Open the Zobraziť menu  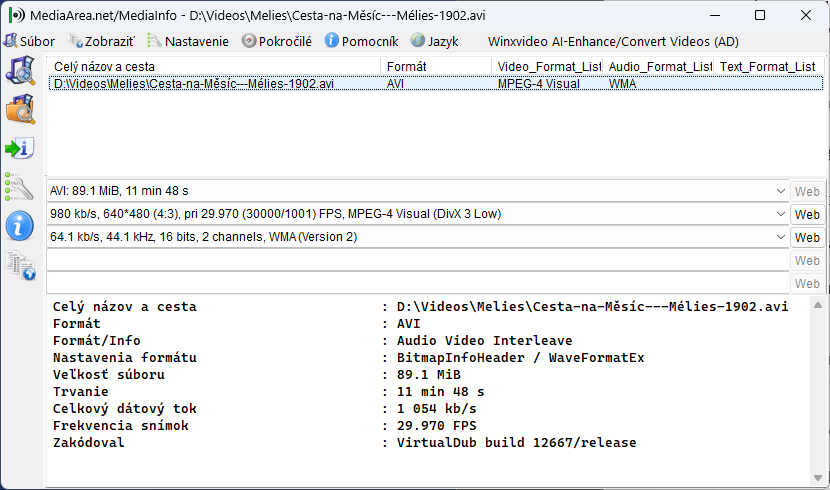pos(101,41)
